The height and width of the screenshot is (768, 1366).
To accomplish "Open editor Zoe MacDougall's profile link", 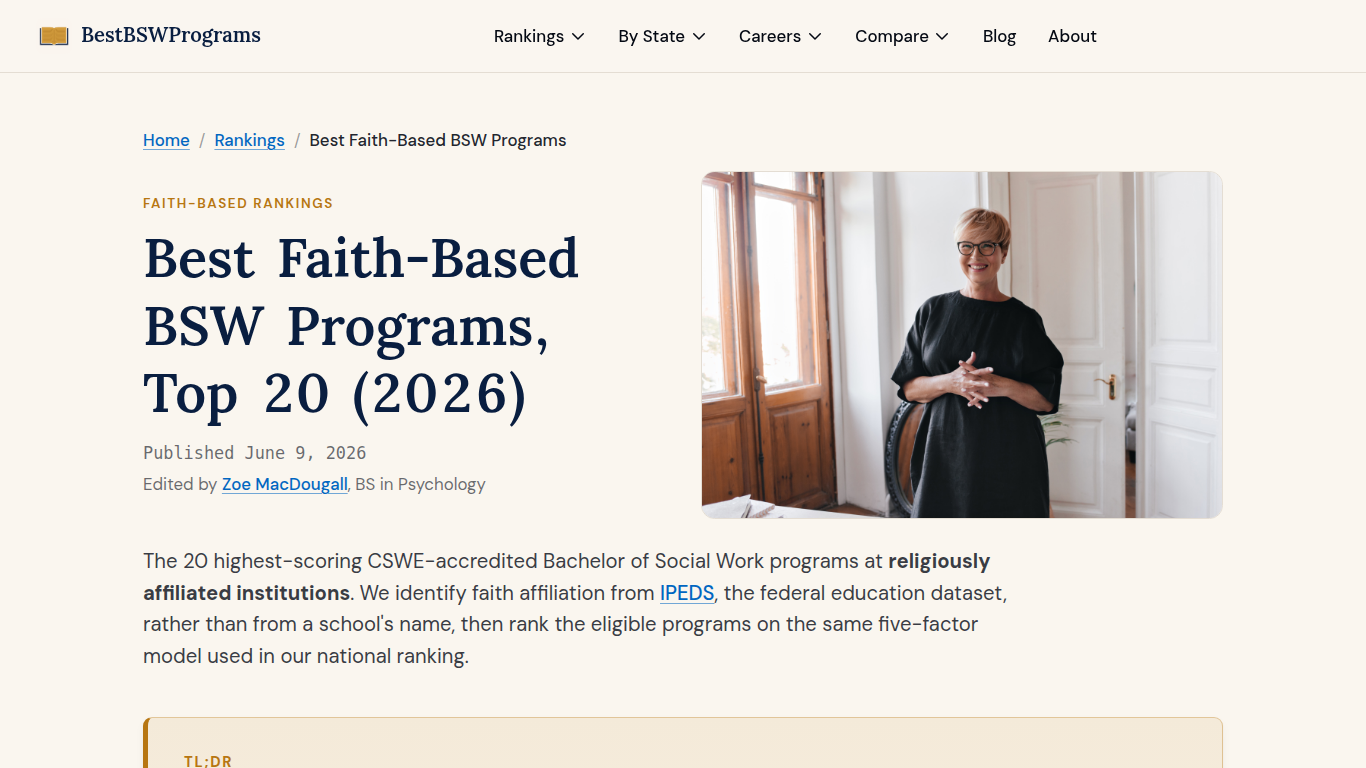I will pyautogui.click(x=285, y=484).
